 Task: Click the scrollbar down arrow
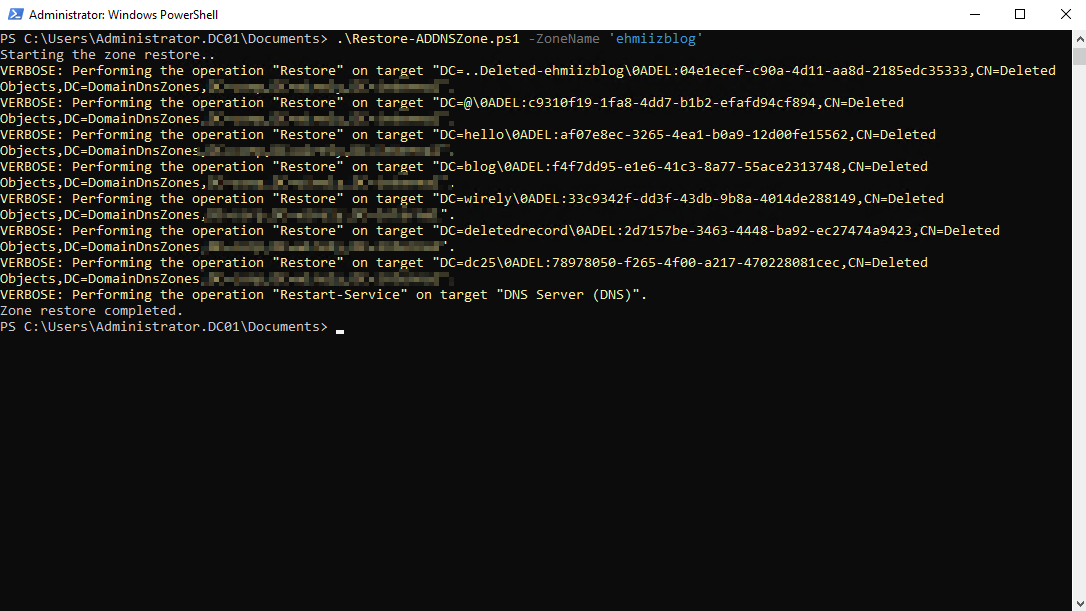[1080, 603]
